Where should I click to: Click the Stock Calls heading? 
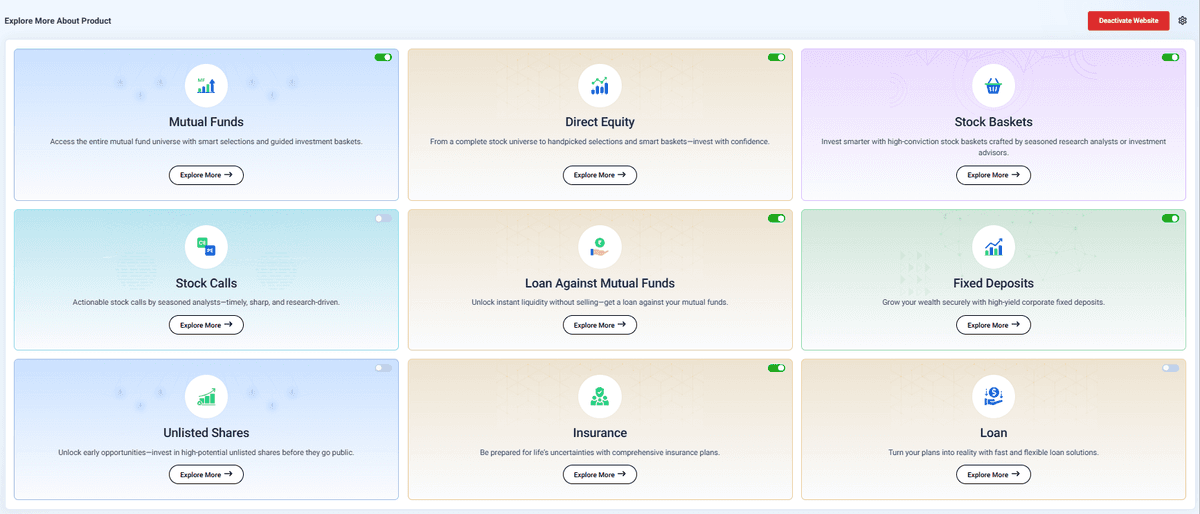(206, 284)
